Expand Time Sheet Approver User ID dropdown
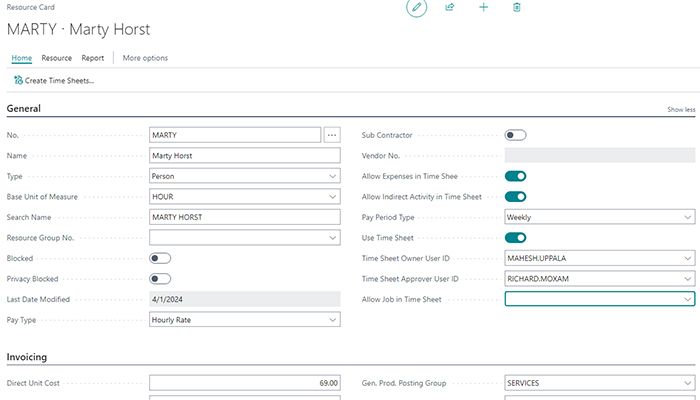 [600, 279]
